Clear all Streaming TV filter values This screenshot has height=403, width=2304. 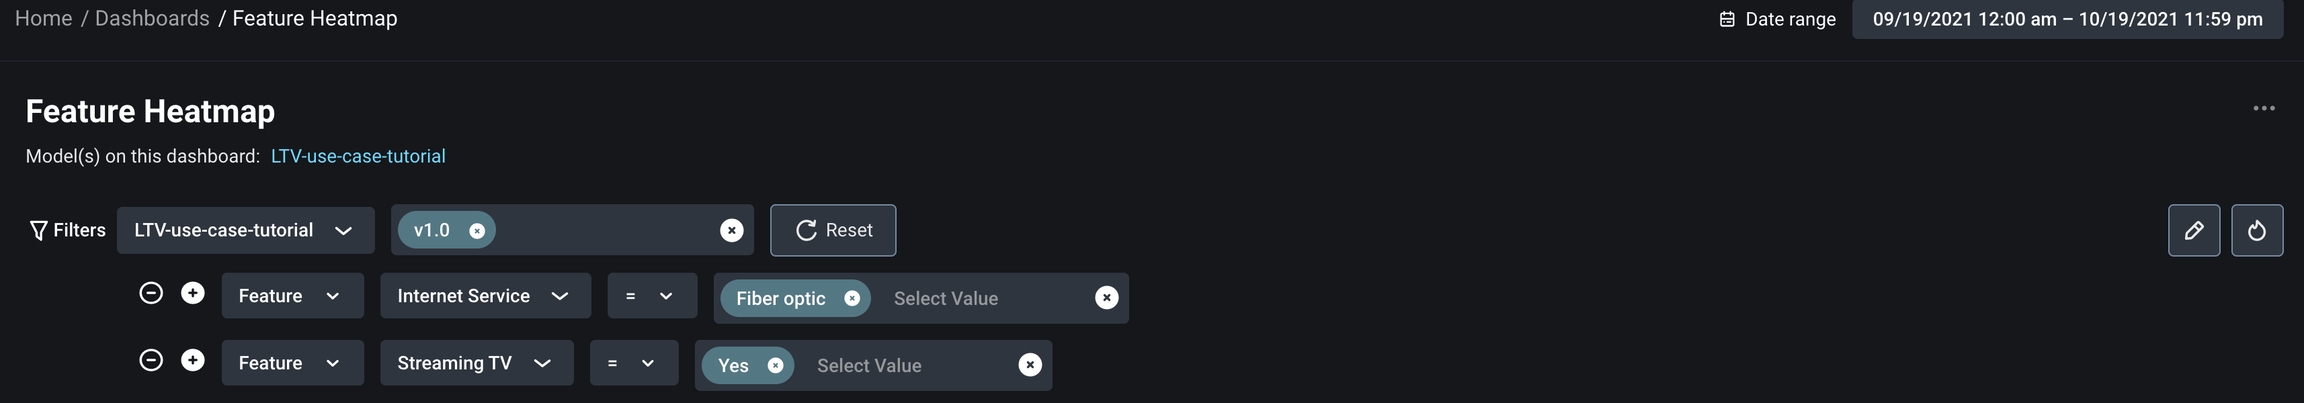[x=1029, y=365]
